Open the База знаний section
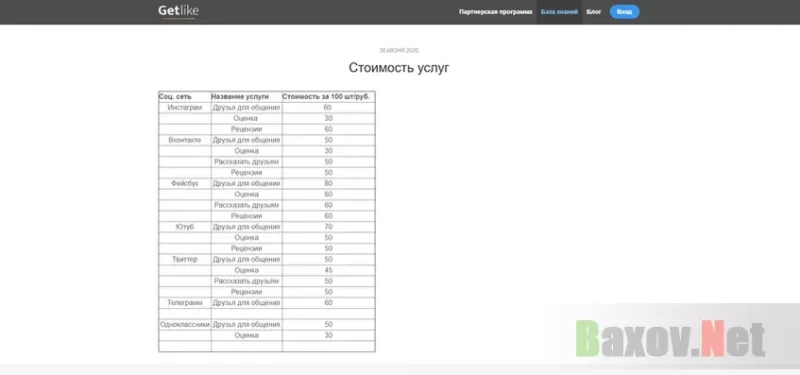This screenshot has height=375, width=800. (x=559, y=12)
